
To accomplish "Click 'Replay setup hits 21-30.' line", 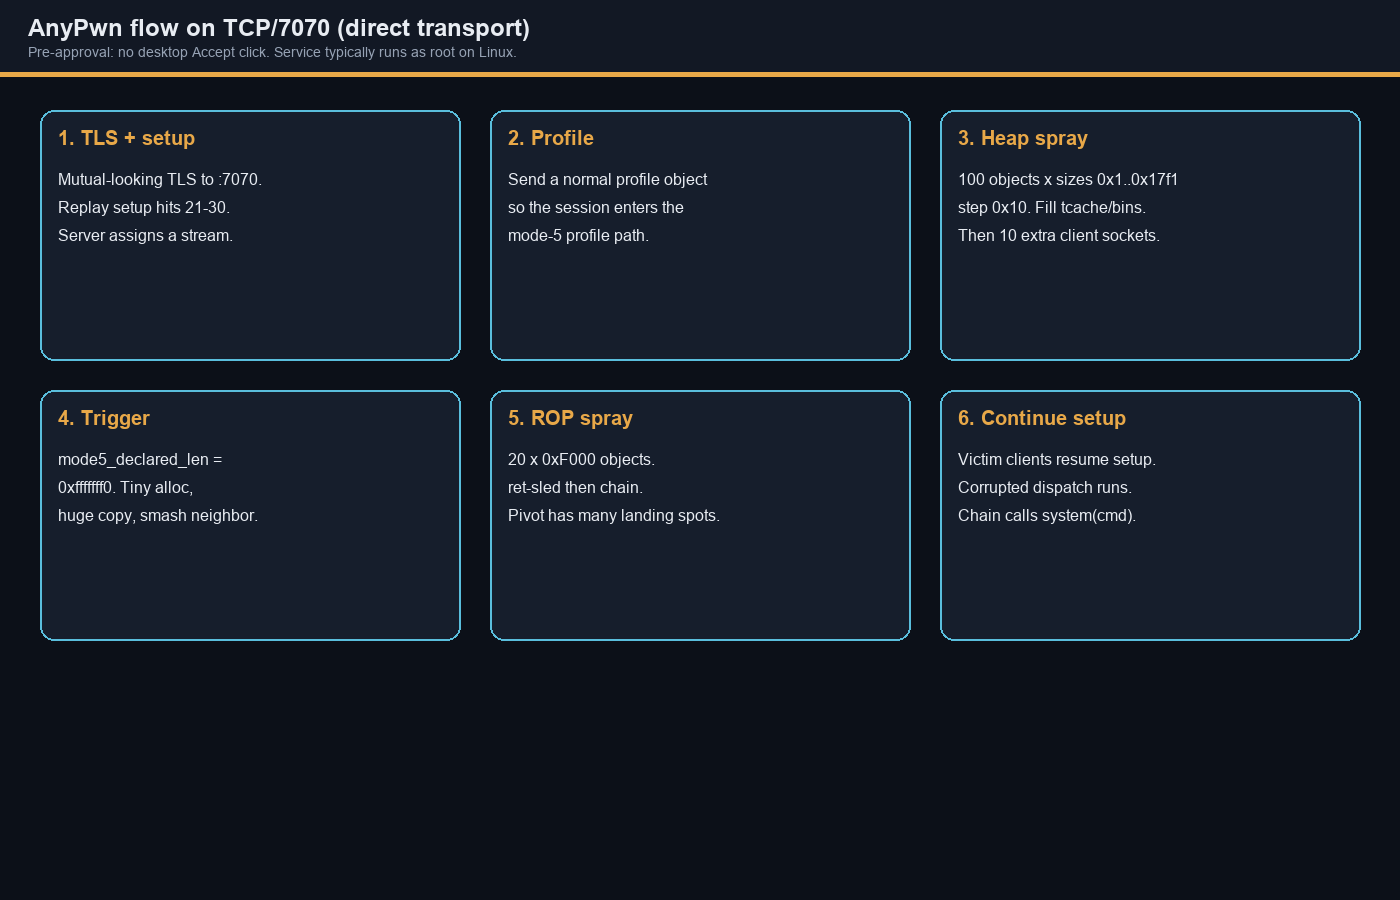I will pos(144,207).
